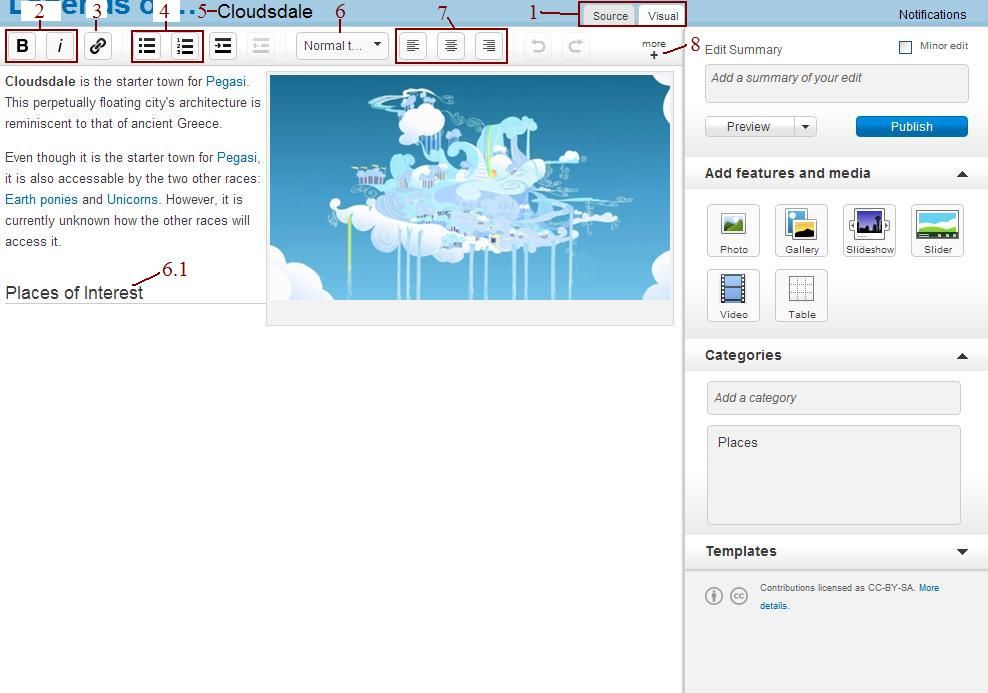Insert a Slider feature

(x=938, y=231)
